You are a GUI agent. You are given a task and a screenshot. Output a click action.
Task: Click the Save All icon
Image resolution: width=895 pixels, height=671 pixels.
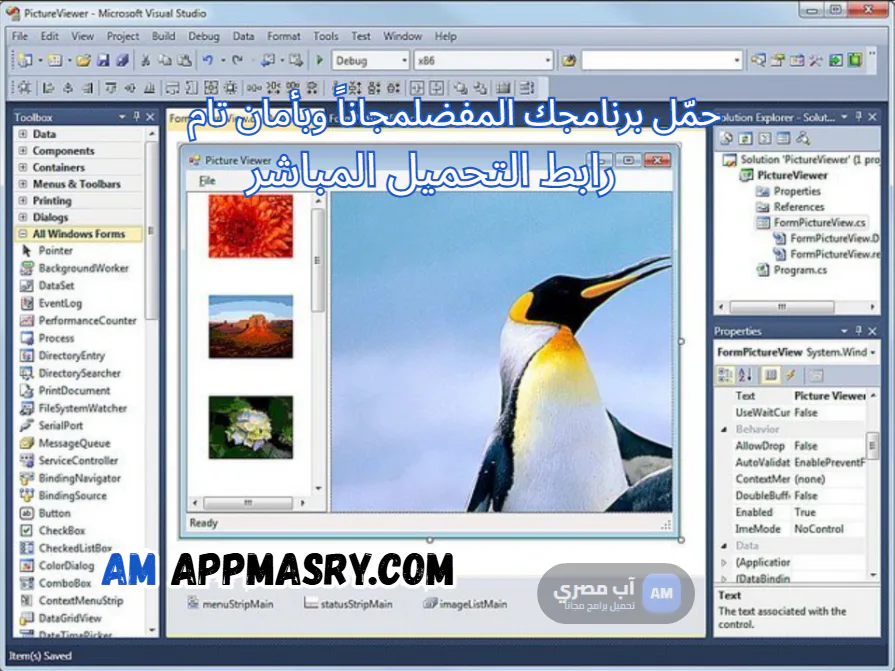pos(122,60)
